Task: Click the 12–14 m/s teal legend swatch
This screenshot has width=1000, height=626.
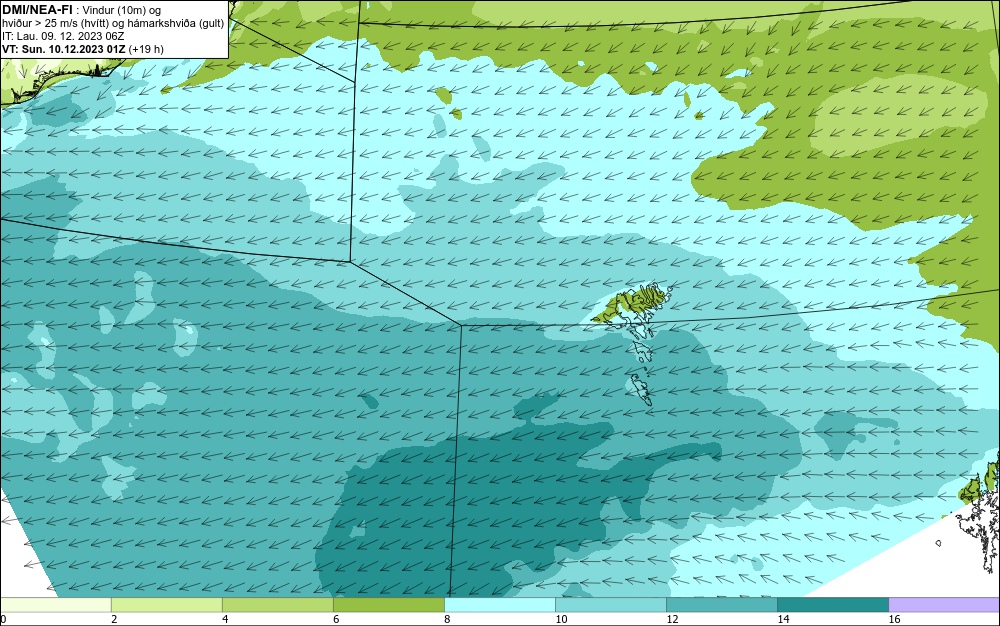Action: point(721,604)
